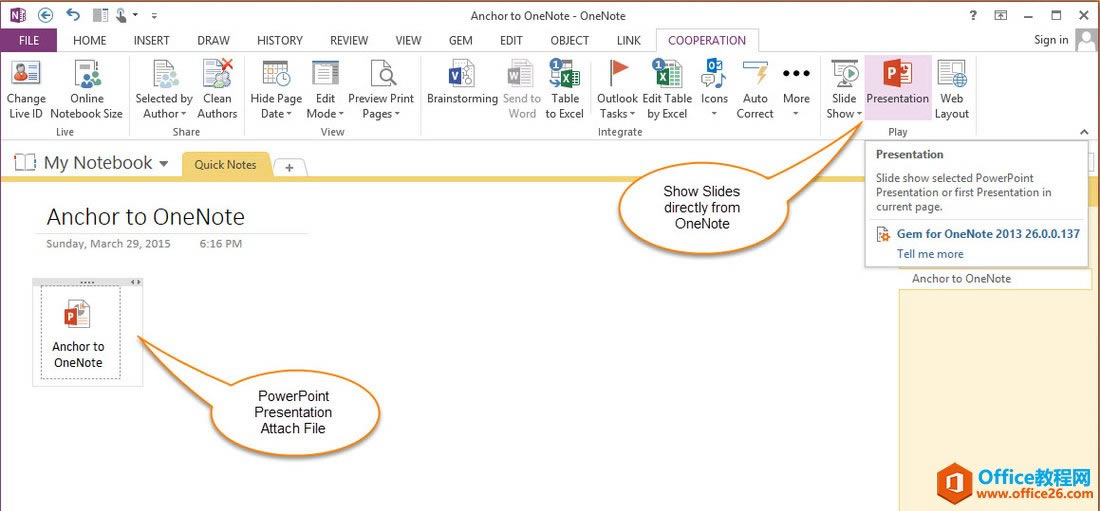Screen dimensions: 1100x511
Task: Add a new section with plus tab
Action: (x=290, y=167)
